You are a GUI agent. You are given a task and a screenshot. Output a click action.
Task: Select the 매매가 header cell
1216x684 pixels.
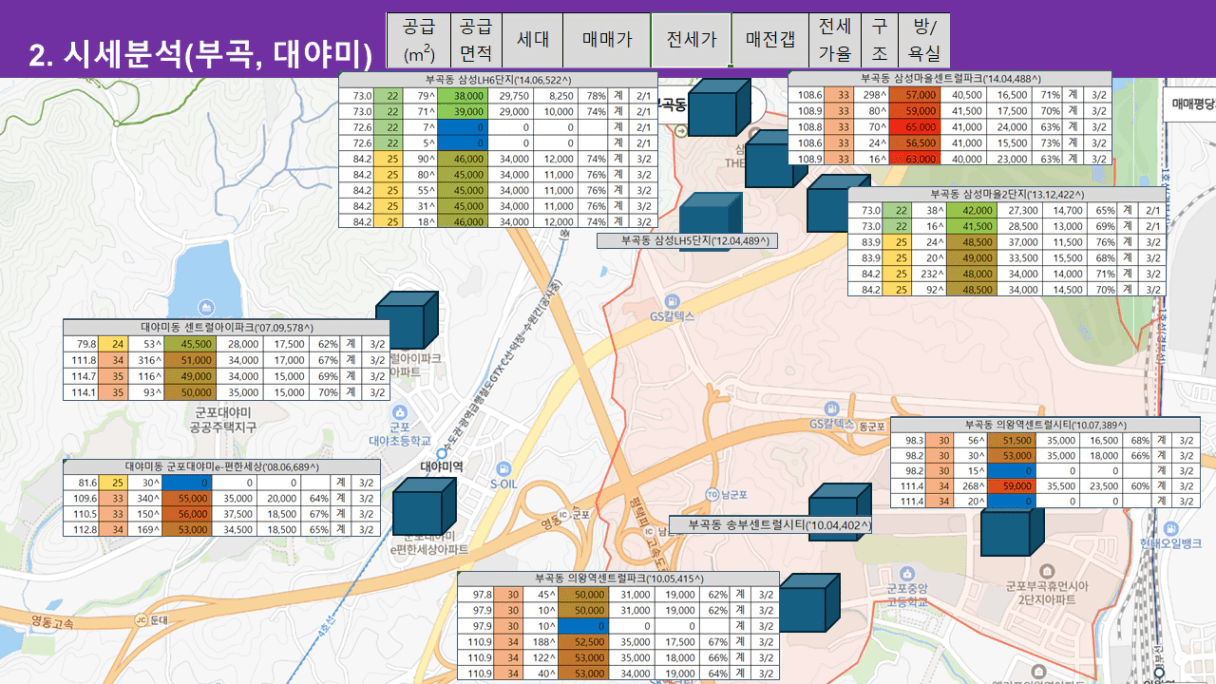[x=607, y=40]
